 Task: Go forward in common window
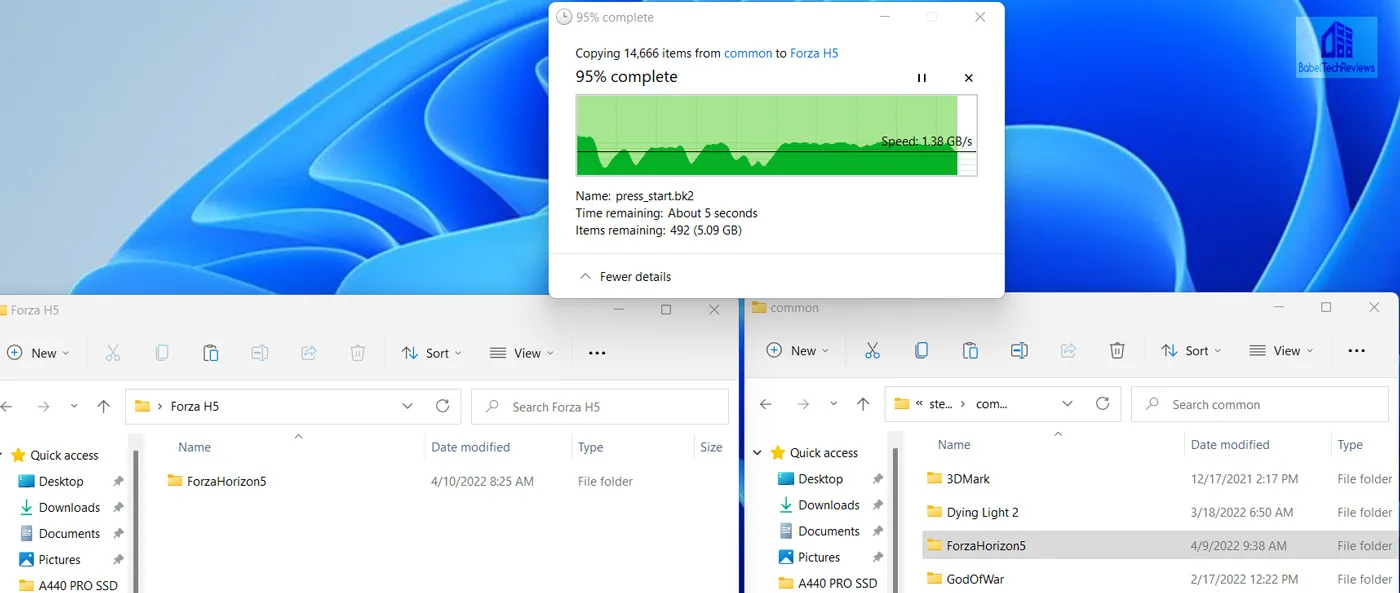click(803, 405)
